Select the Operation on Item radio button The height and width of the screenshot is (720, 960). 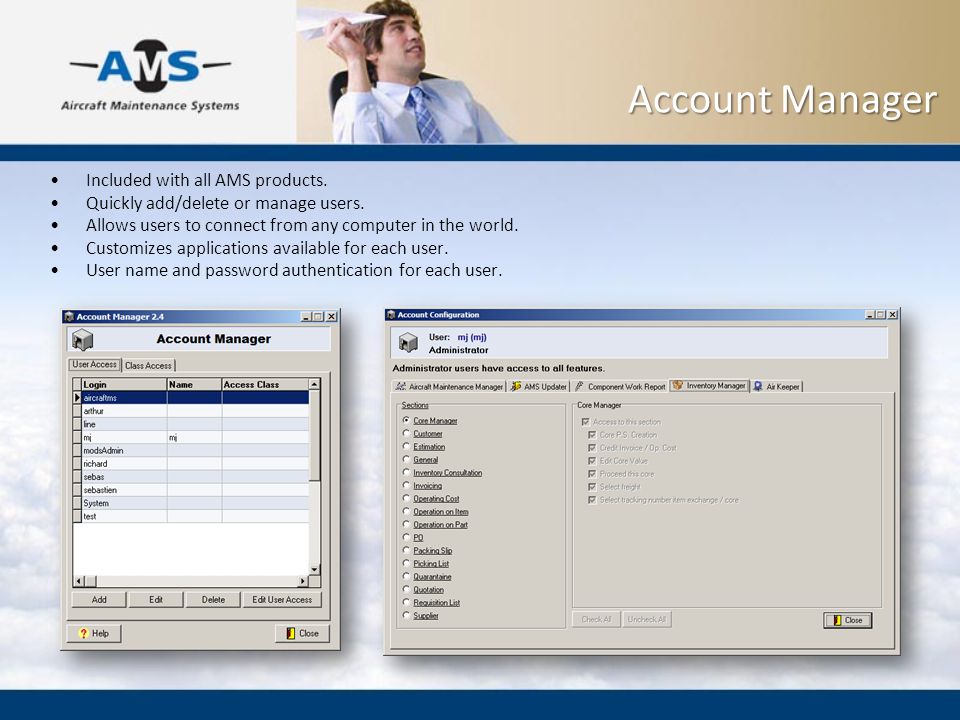click(x=406, y=511)
